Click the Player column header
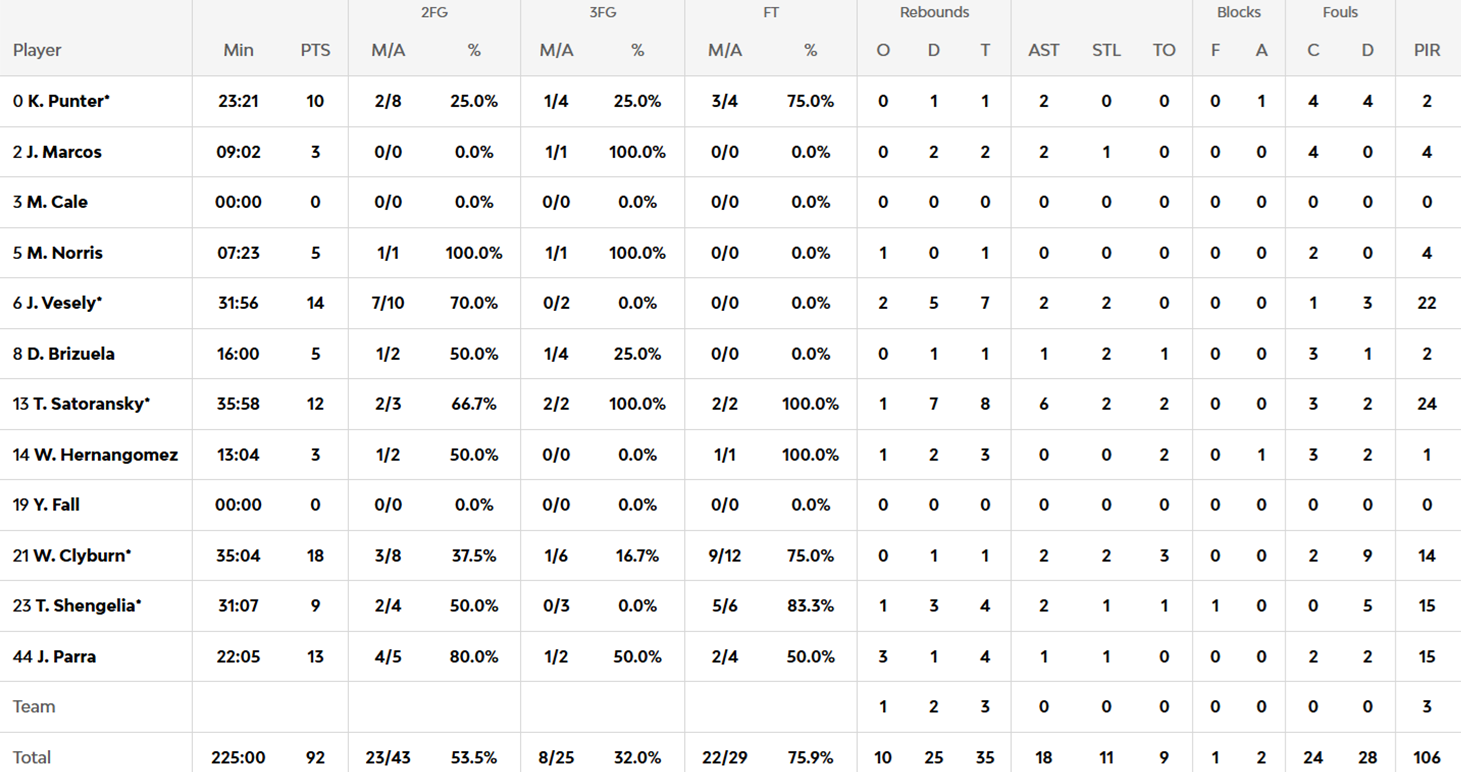Image resolution: width=1461 pixels, height=772 pixels. point(37,50)
